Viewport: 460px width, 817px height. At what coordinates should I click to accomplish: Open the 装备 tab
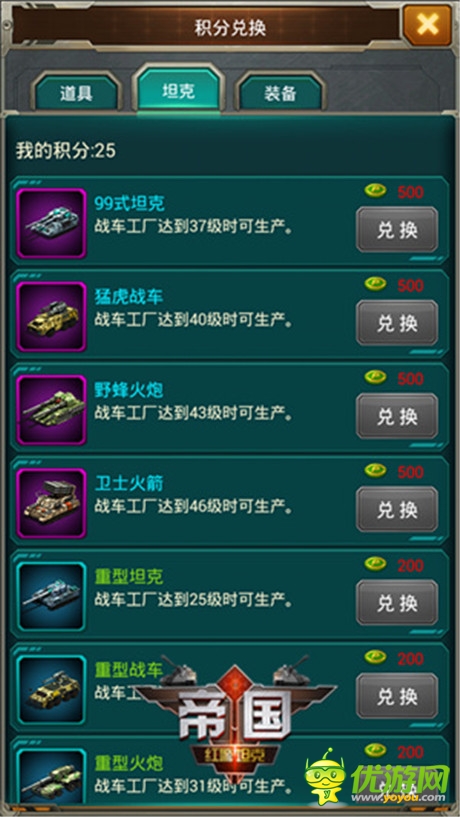pos(280,93)
